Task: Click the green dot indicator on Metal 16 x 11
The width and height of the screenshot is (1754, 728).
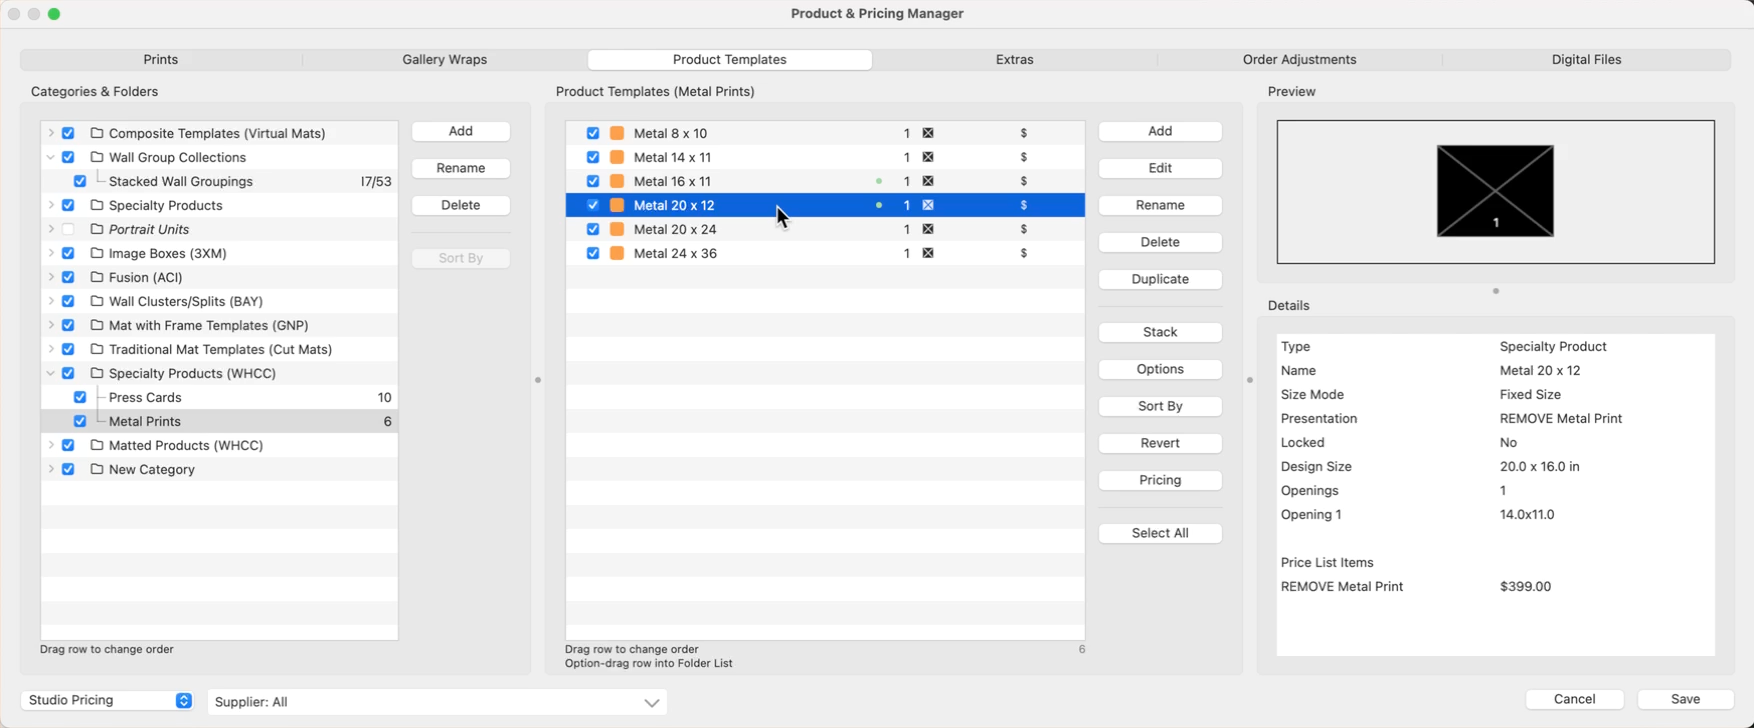Action: (879, 181)
